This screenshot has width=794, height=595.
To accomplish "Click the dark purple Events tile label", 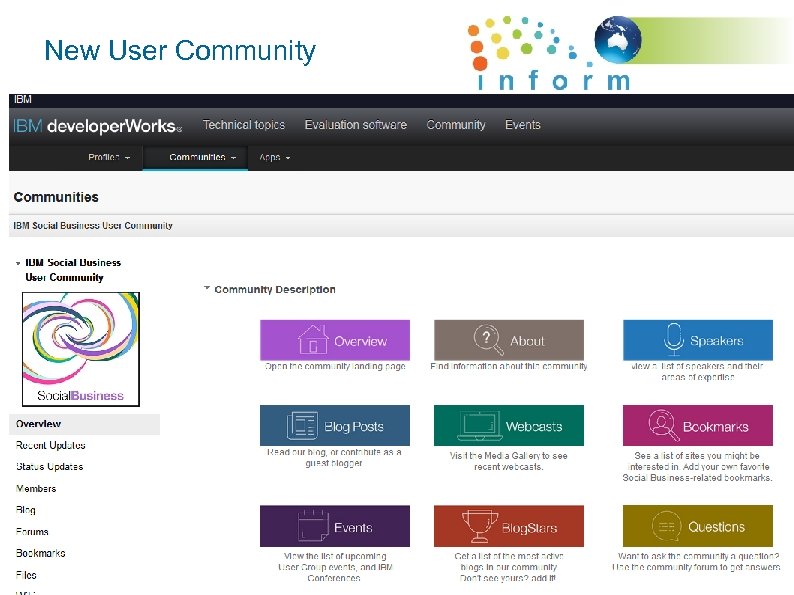I will [x=353, y=528].
